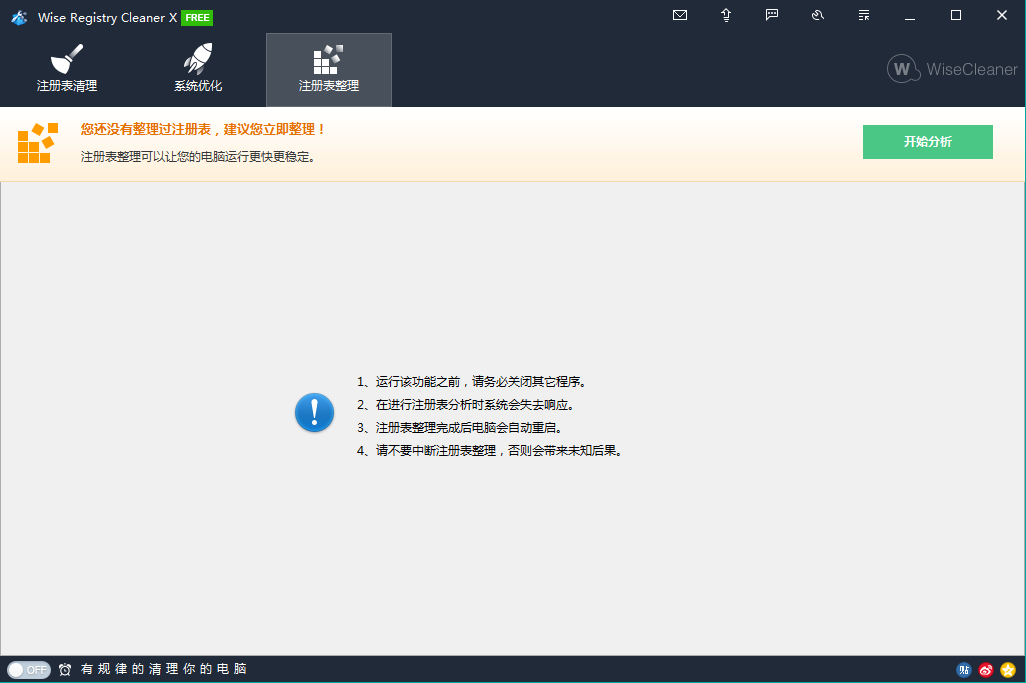
Task: Click the 有规律的清理你的电脑 label
Action: (164, 669)
